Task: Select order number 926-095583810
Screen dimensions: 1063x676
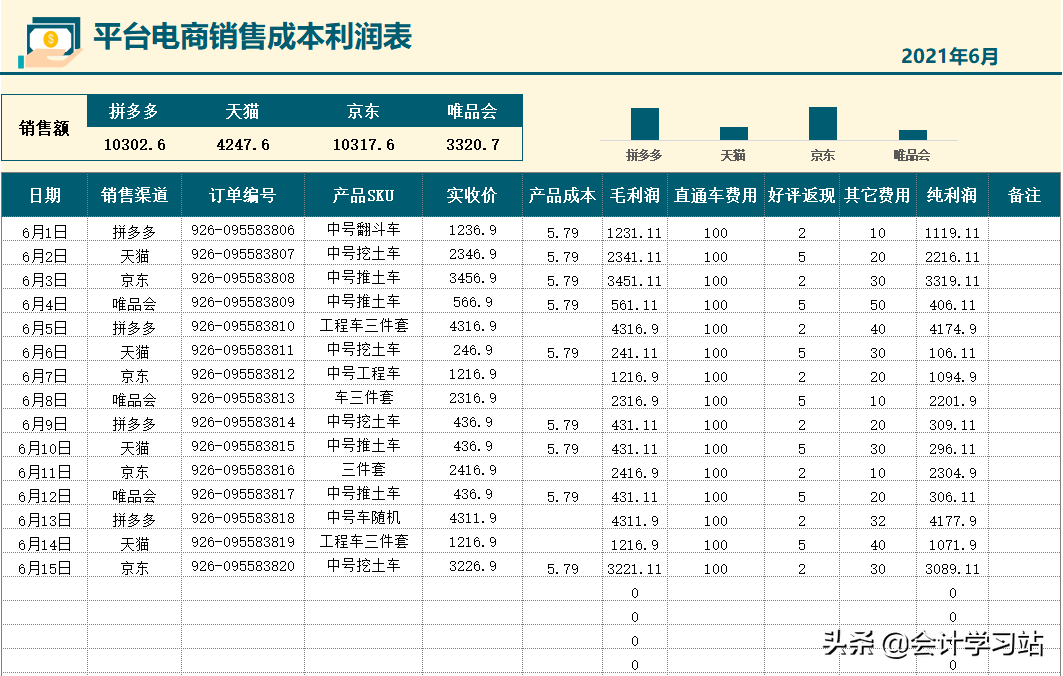Action: (243, 326)
